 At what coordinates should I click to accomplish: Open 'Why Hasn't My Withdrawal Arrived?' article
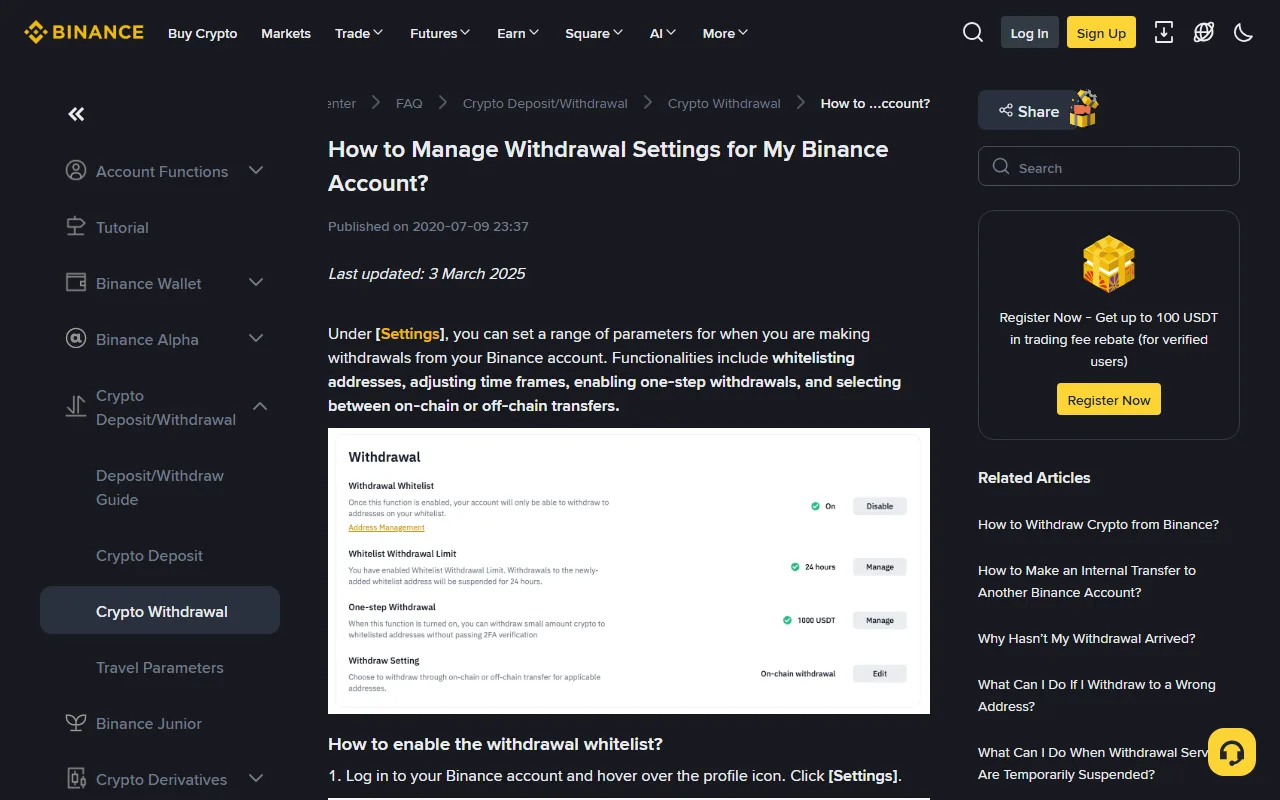pos(1087,638)
